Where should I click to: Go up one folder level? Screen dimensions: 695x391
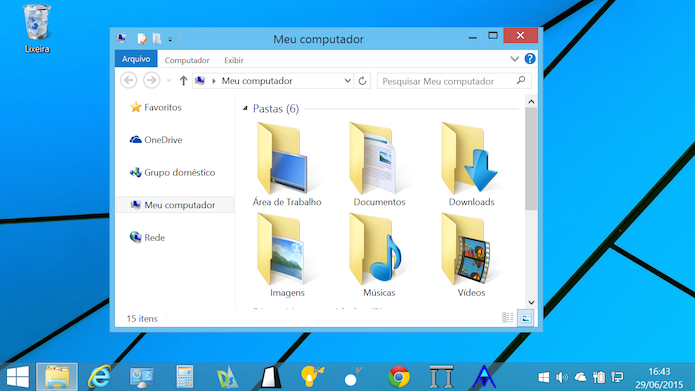pos(183,81)
